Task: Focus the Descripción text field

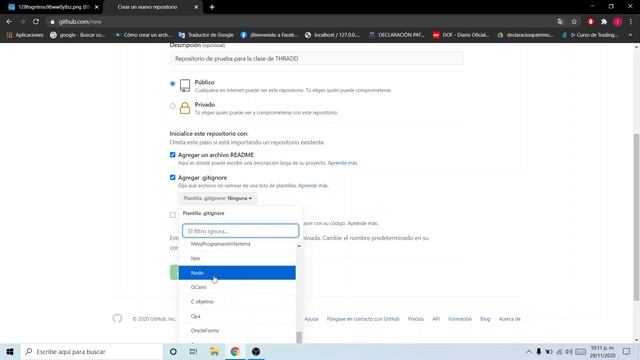Action: tap(316, 59)
